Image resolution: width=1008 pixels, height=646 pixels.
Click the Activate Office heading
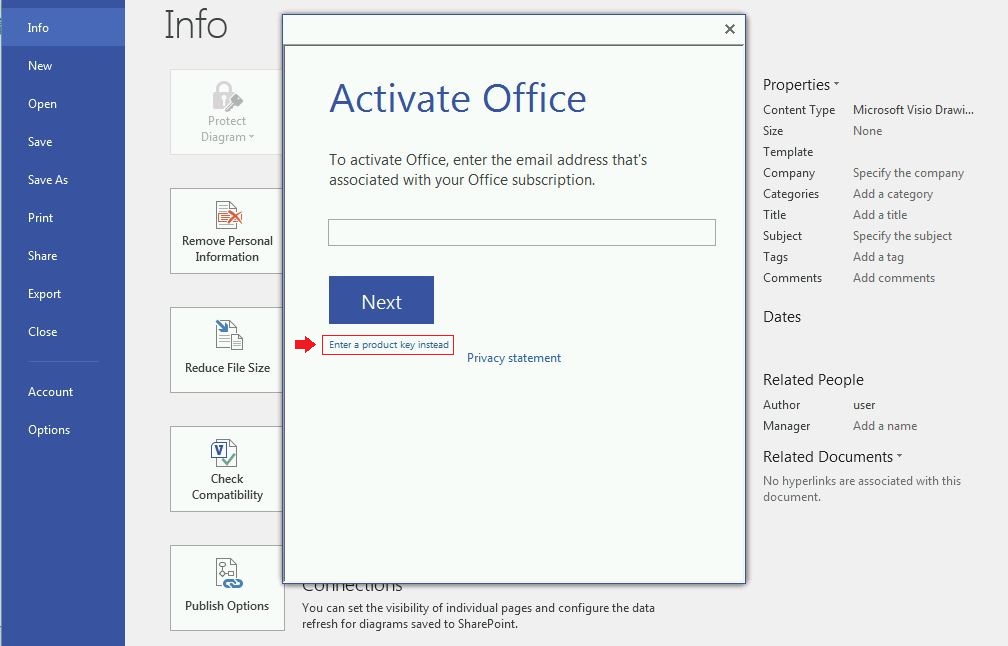point(458,98)
